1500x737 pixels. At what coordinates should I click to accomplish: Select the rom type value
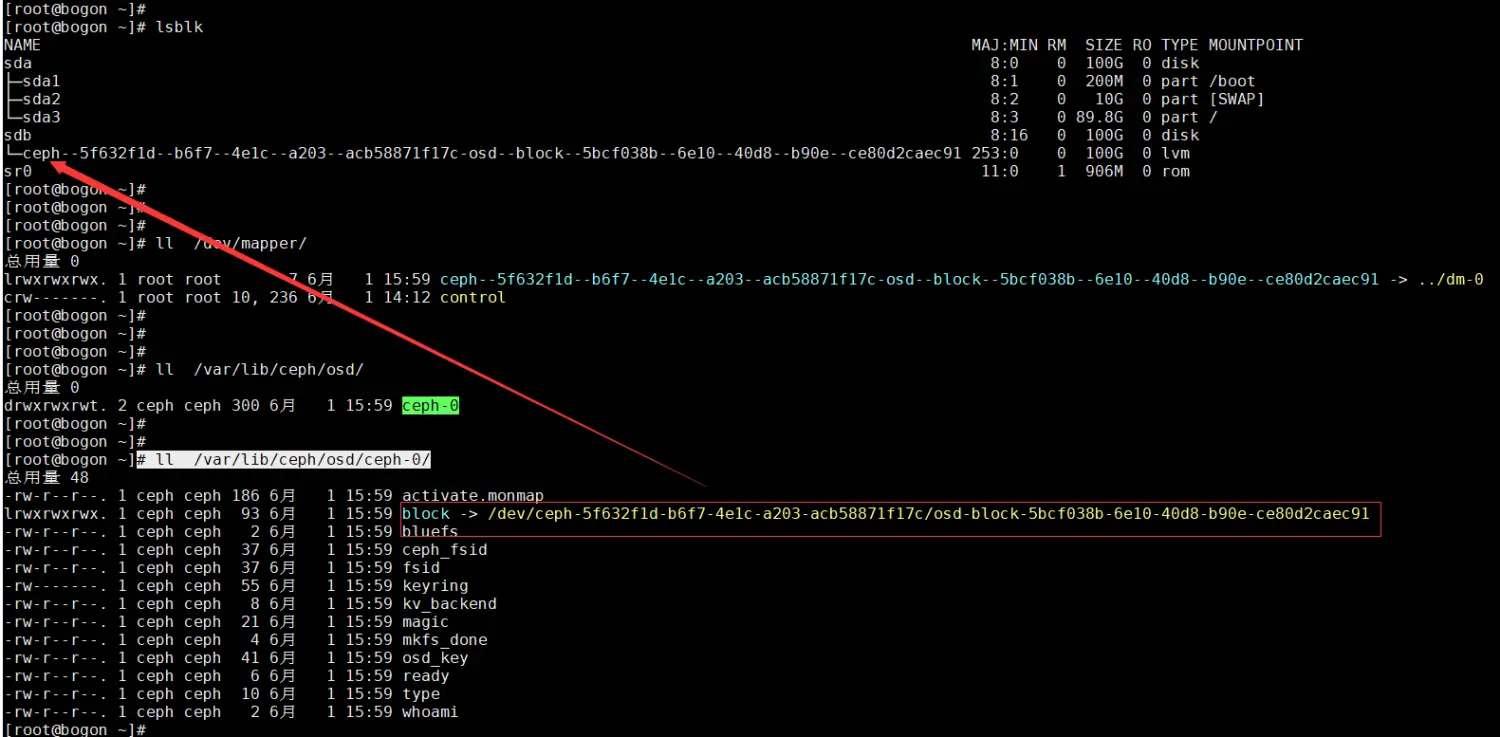tap(1175, 171)
